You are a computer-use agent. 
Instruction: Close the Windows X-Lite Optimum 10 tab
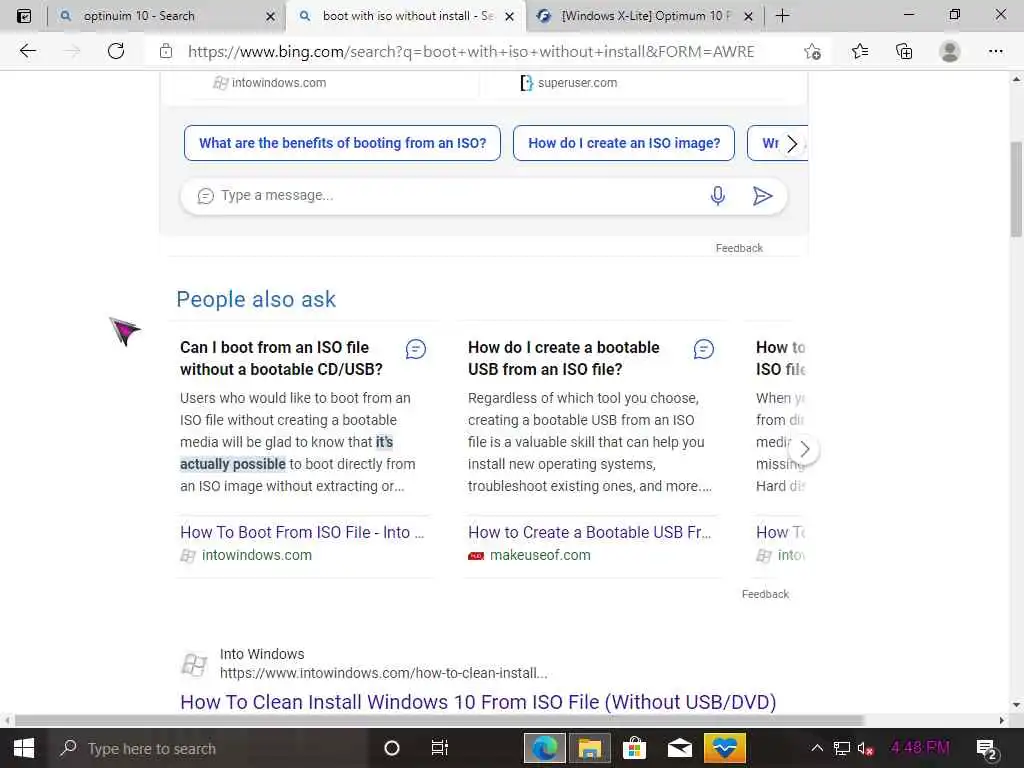pyautogui.click(x=748, y=16)
